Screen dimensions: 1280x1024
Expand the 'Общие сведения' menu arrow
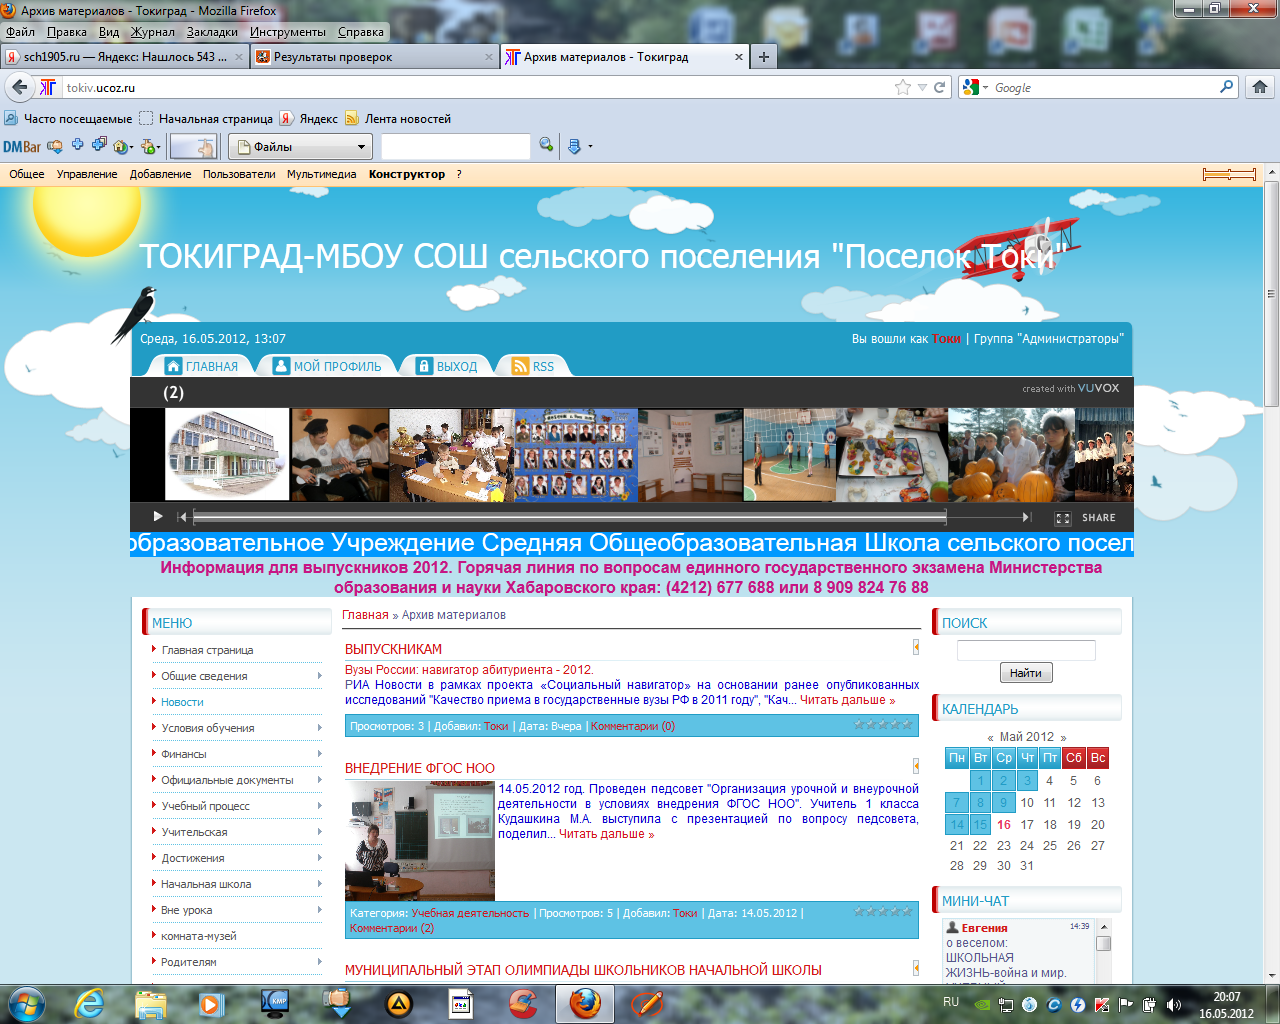319,676
